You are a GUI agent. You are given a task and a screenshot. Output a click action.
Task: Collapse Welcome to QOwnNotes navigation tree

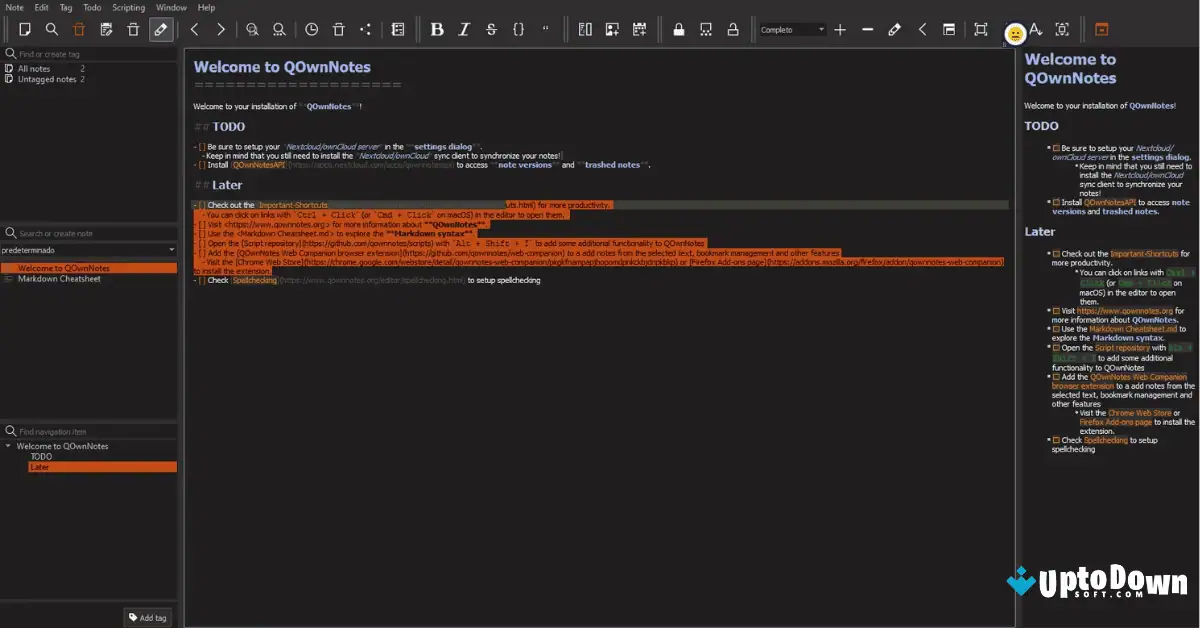(x=8, y=446)
